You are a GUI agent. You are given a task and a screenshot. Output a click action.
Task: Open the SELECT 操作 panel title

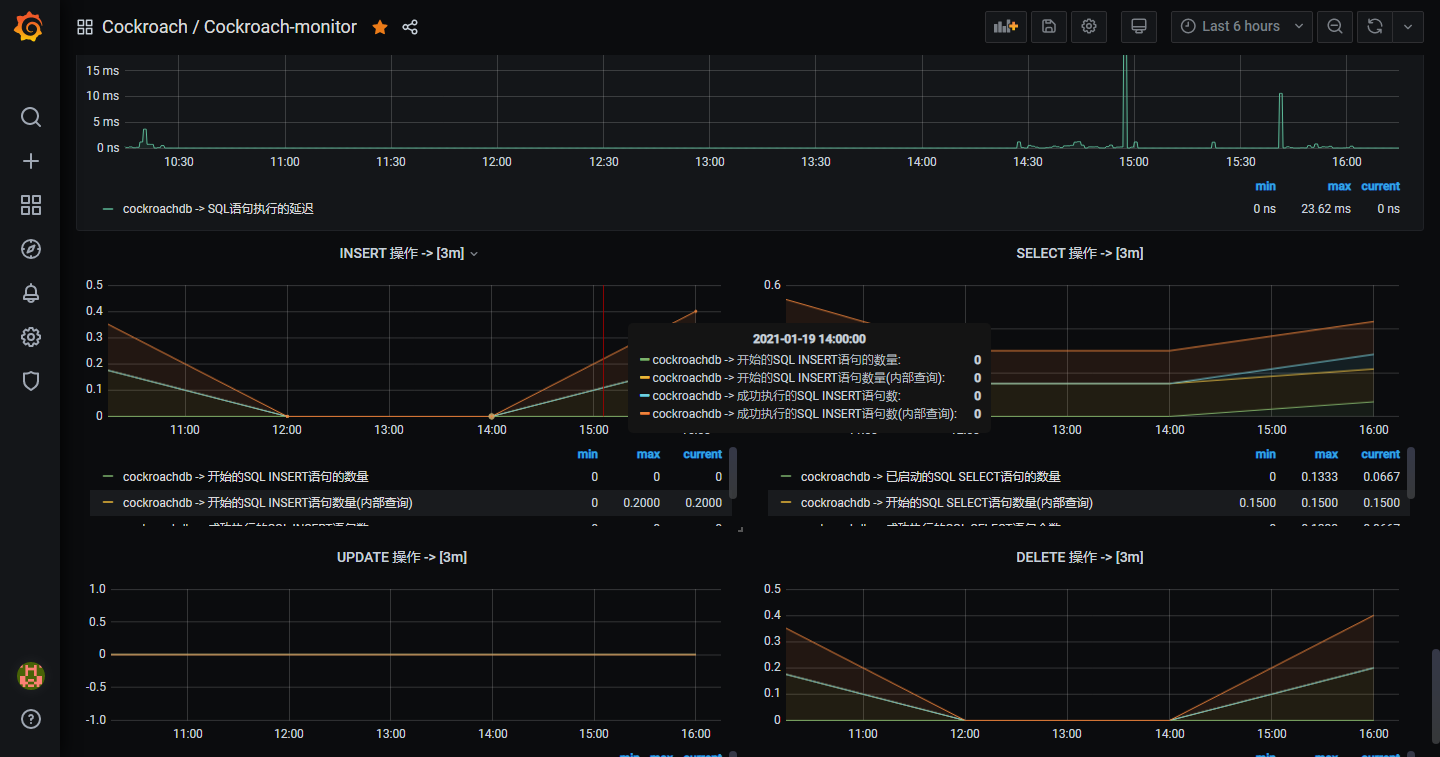pos(1079,253)
